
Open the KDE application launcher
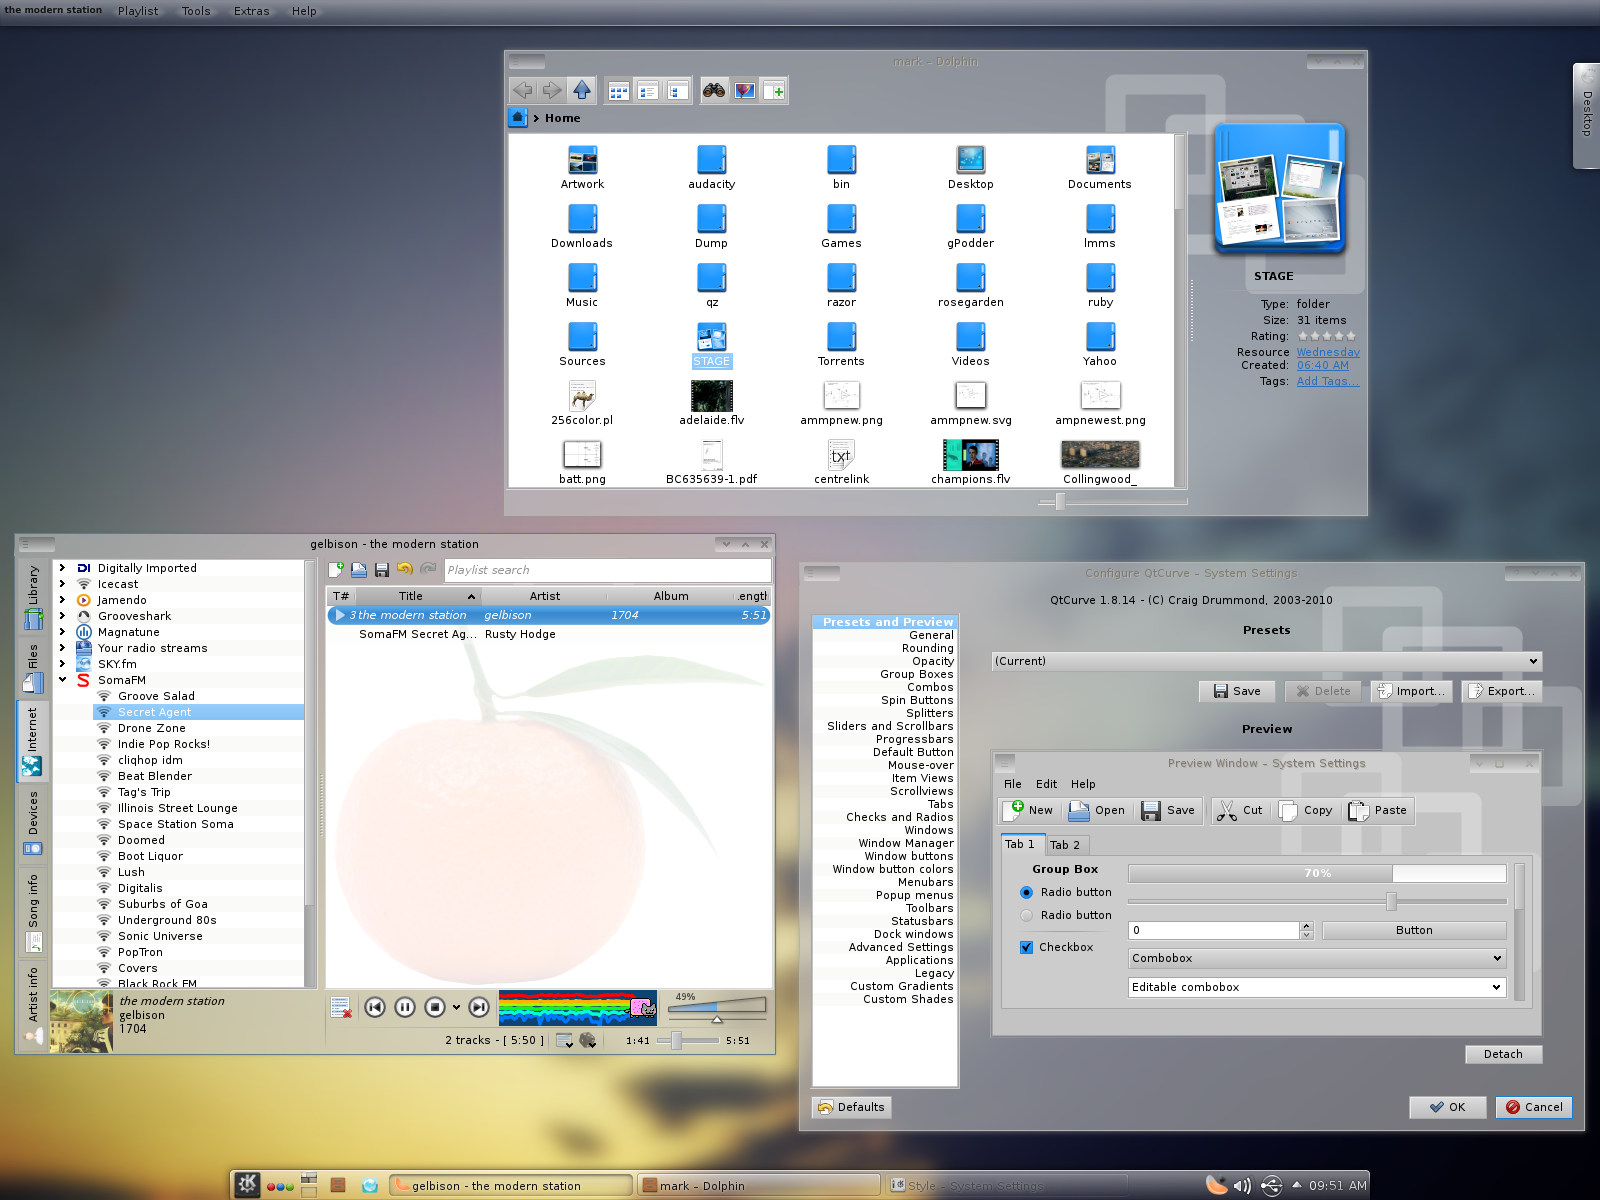(247, 1185)
